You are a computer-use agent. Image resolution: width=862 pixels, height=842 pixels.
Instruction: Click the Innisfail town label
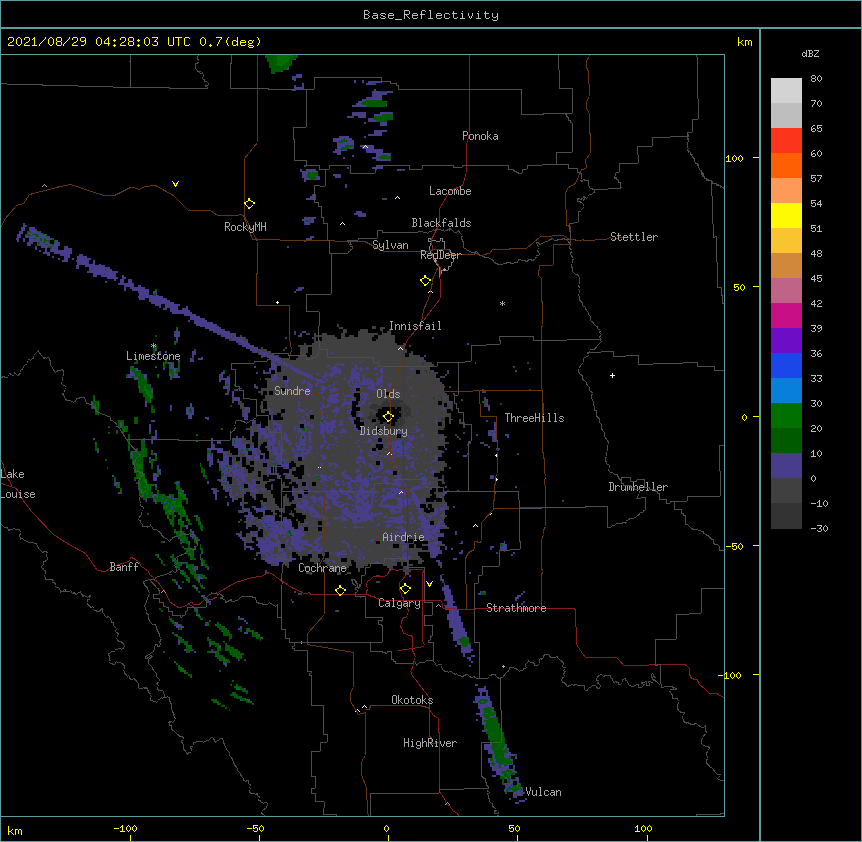(x=415, y=326)
